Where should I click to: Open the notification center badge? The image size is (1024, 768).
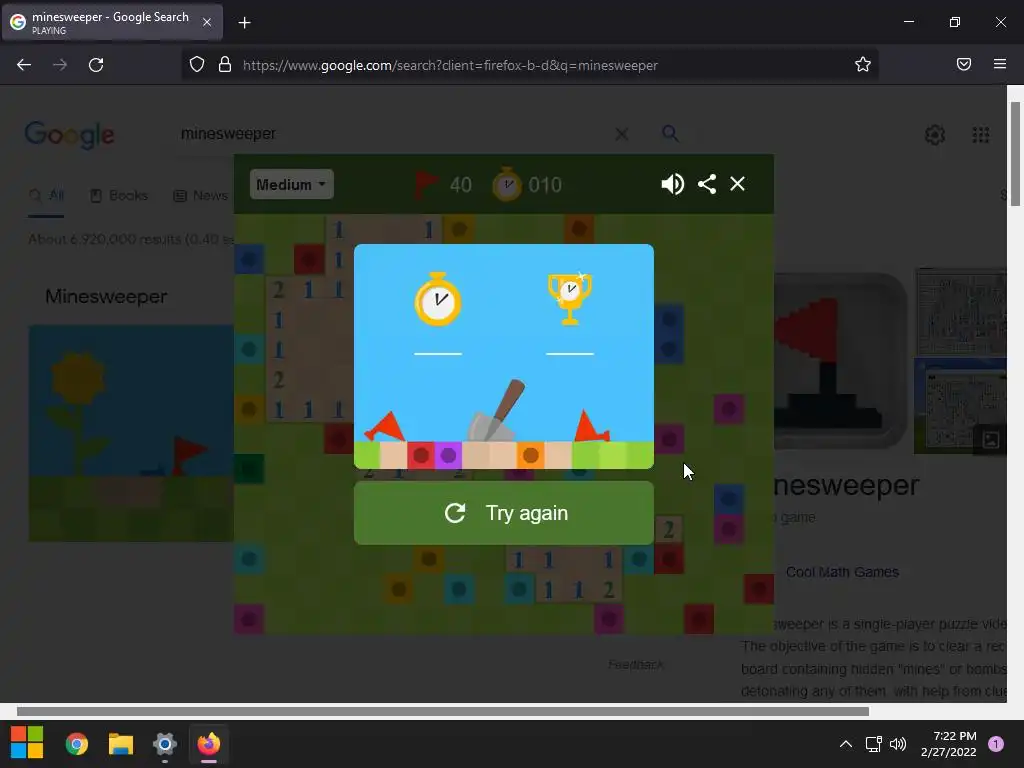tap(995, 744)
